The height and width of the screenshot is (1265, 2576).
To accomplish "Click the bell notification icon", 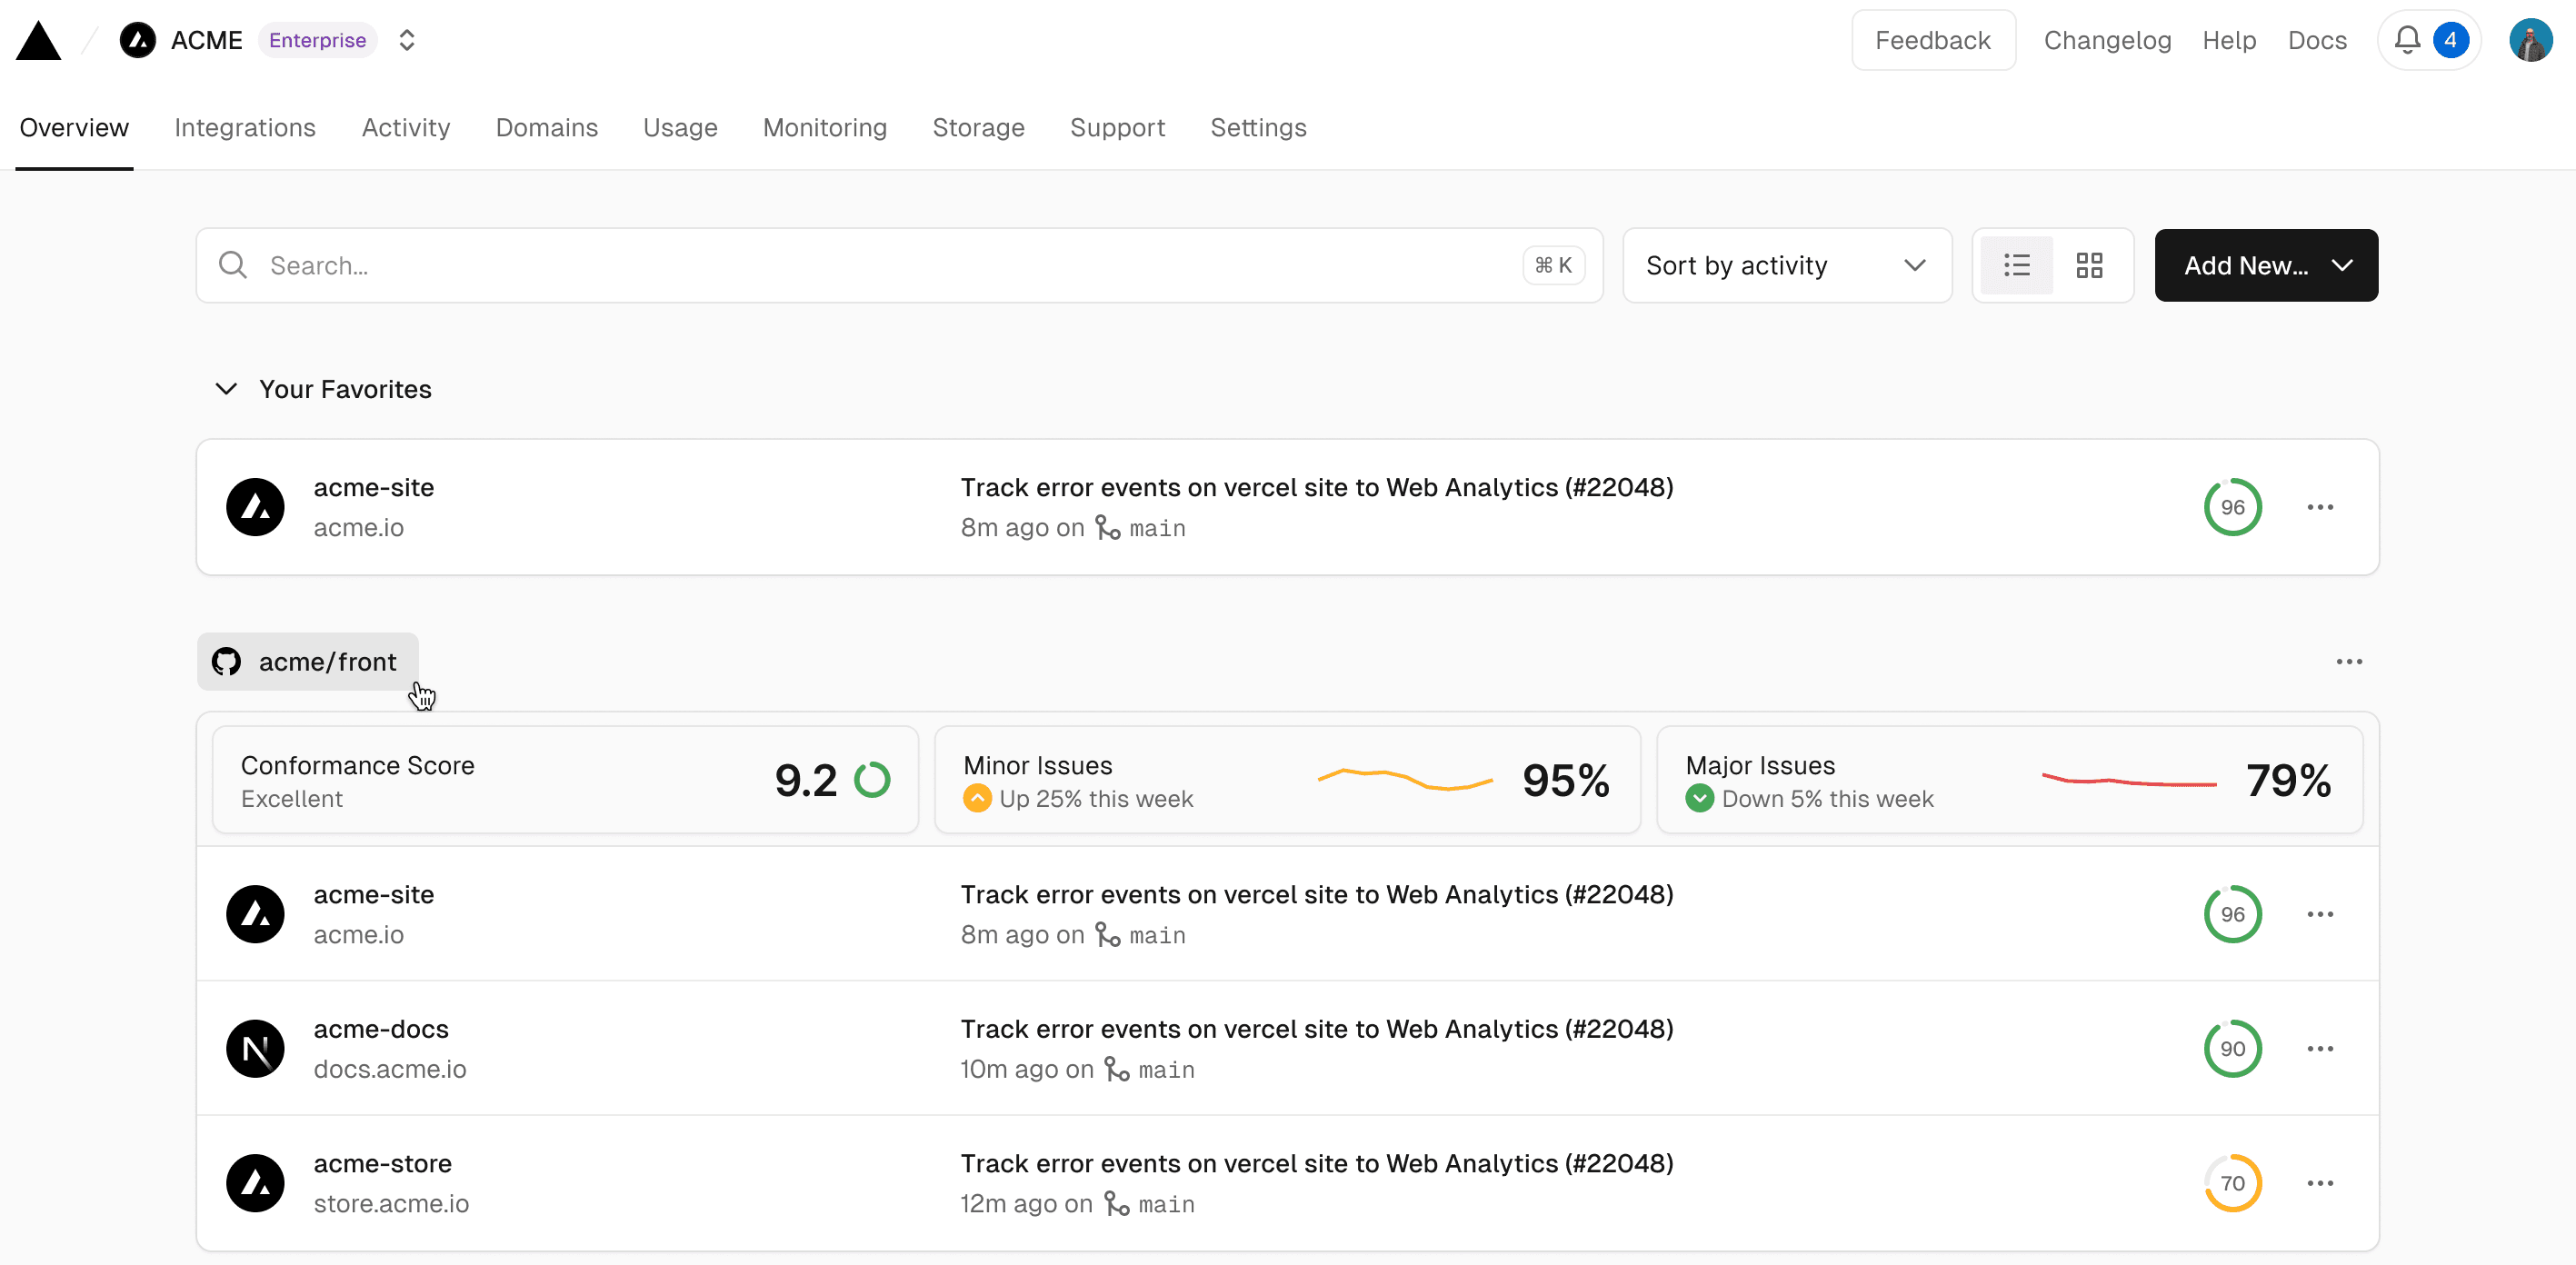I will pos(2407,39).
